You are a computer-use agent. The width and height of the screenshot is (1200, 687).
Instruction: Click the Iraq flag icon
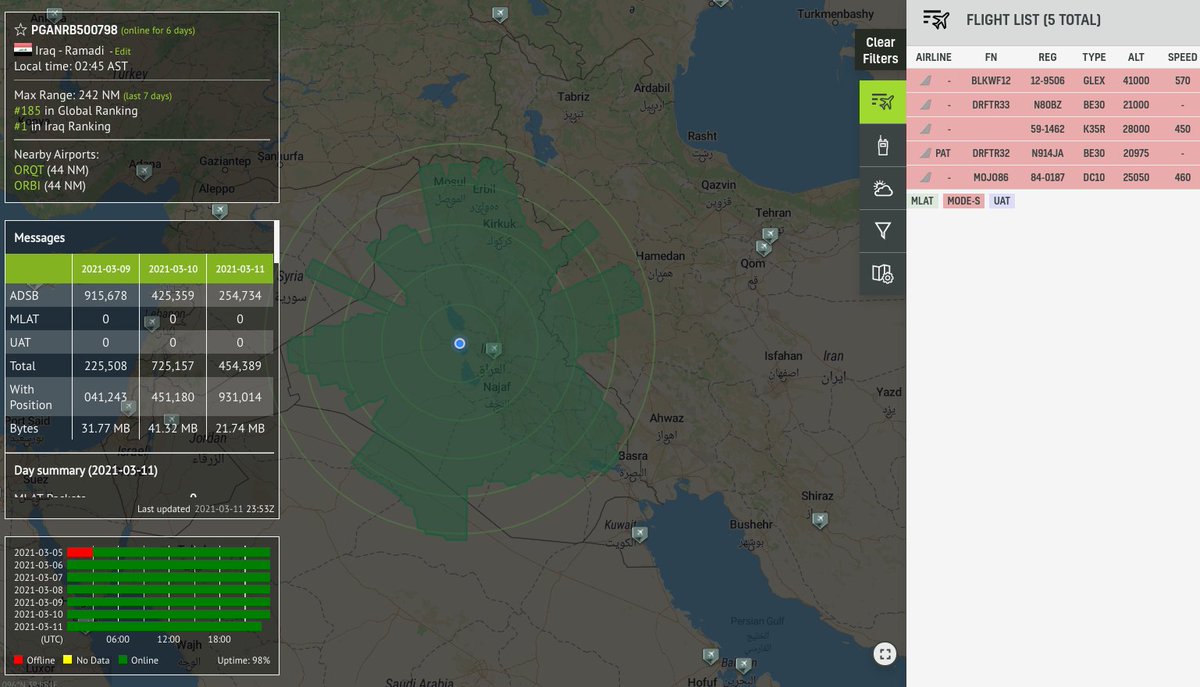(22, 49)
